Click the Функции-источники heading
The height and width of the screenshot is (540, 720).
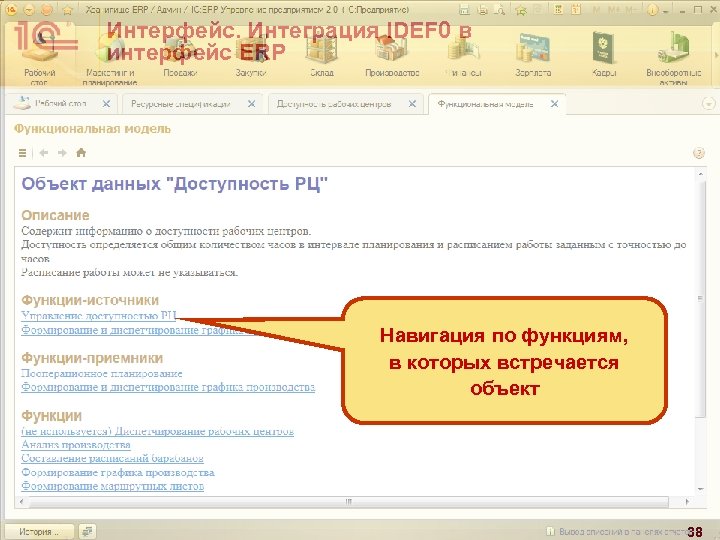90,300
